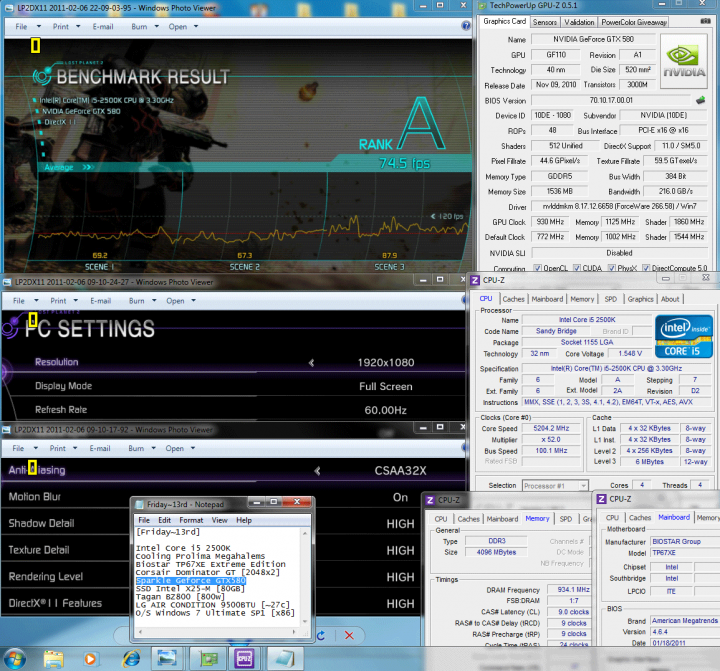Click the Intel Core i5 logo in CPU-Z
This screenshot has height=671, width=720.
683,336
